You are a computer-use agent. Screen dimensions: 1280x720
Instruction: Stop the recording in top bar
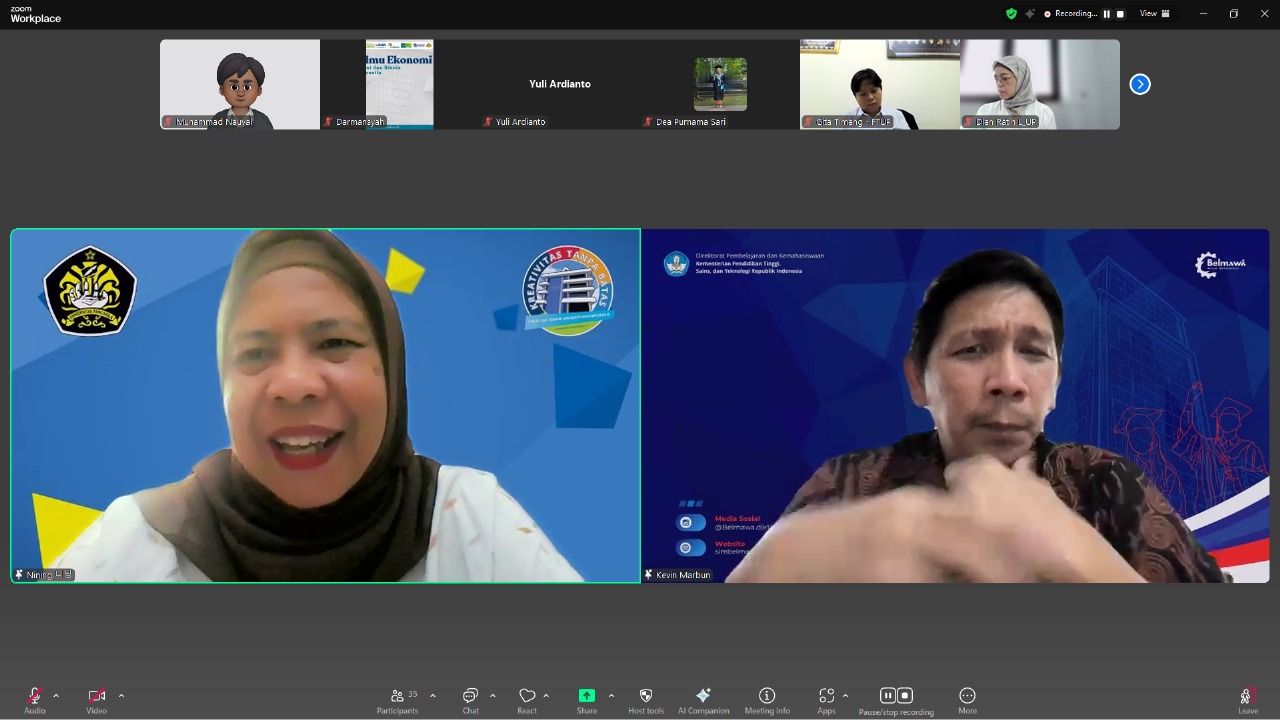coord(1120,14)
